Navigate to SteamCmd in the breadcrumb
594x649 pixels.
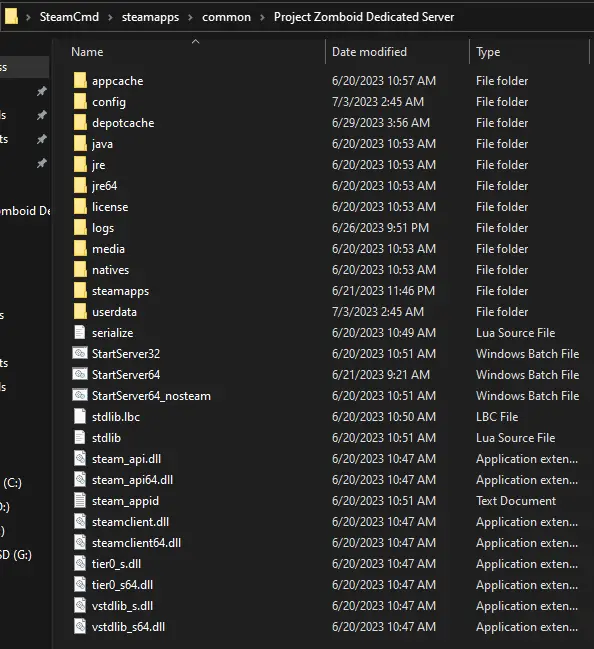point(69,17)
